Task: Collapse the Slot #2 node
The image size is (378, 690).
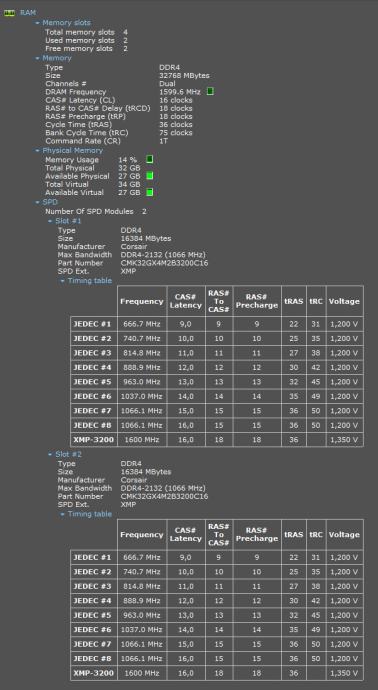Action: click(x=50, y=454)
